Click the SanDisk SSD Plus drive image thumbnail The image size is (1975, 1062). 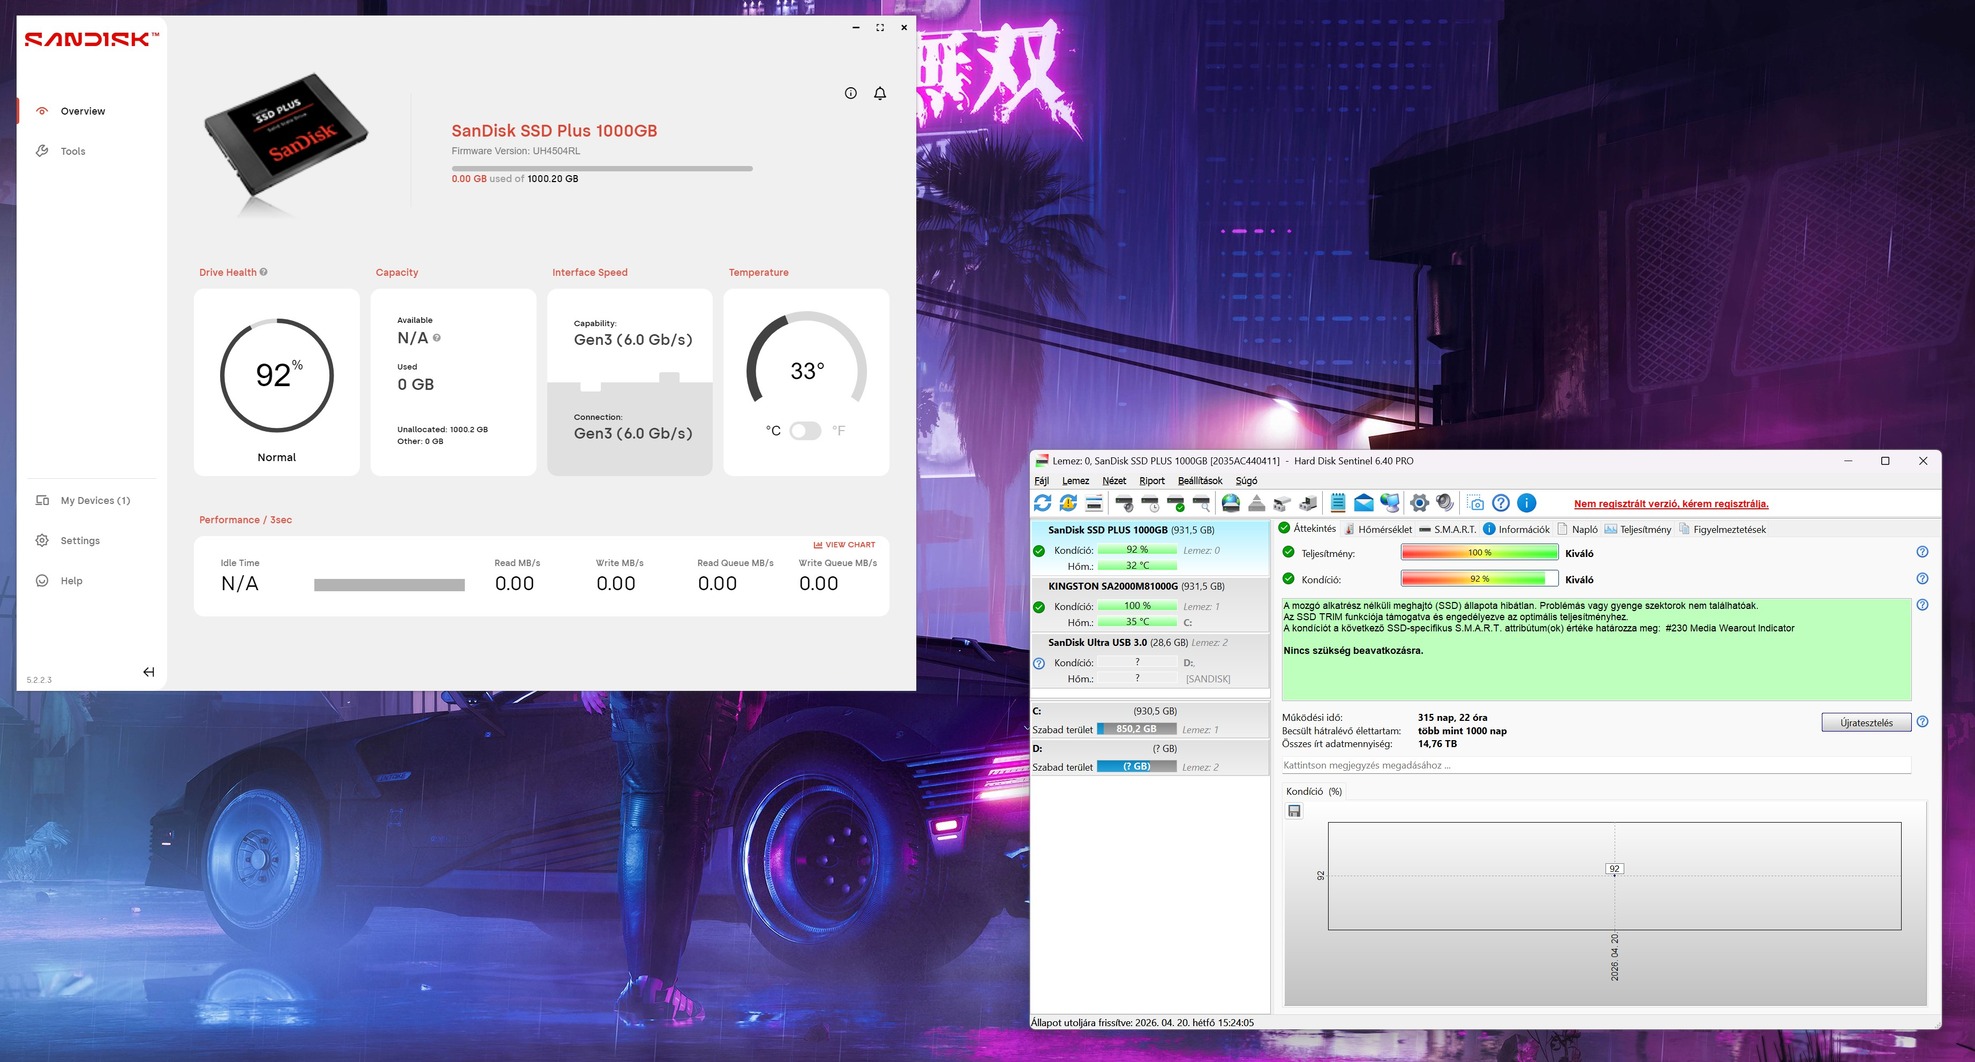click(286, 143)
